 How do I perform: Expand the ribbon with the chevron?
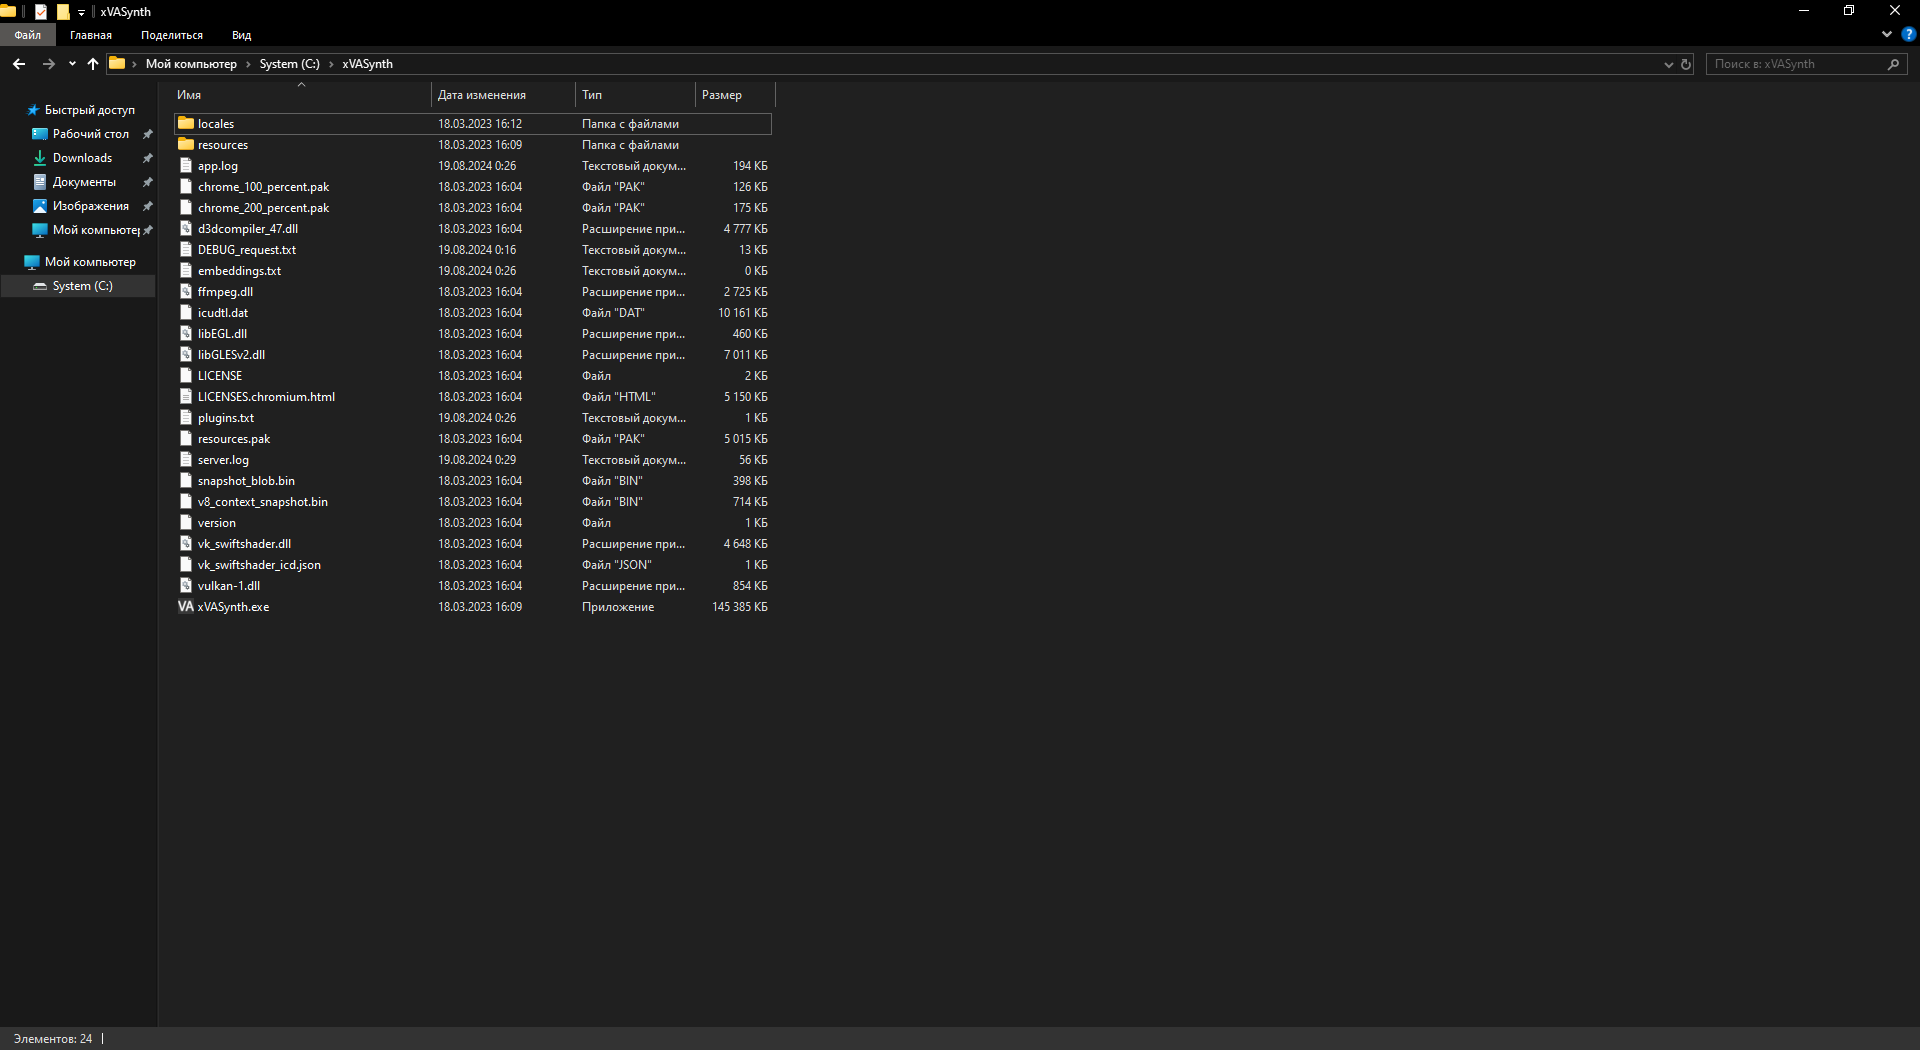coord(1887,34)
